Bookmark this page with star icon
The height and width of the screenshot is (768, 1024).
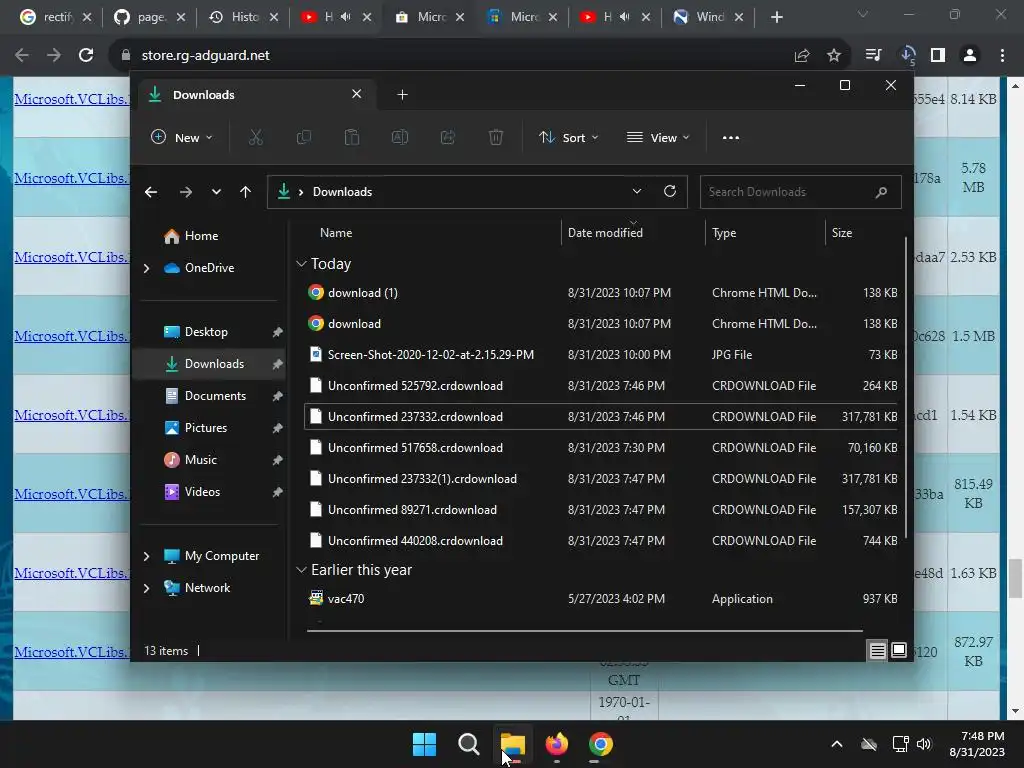[x=834, y=56]
